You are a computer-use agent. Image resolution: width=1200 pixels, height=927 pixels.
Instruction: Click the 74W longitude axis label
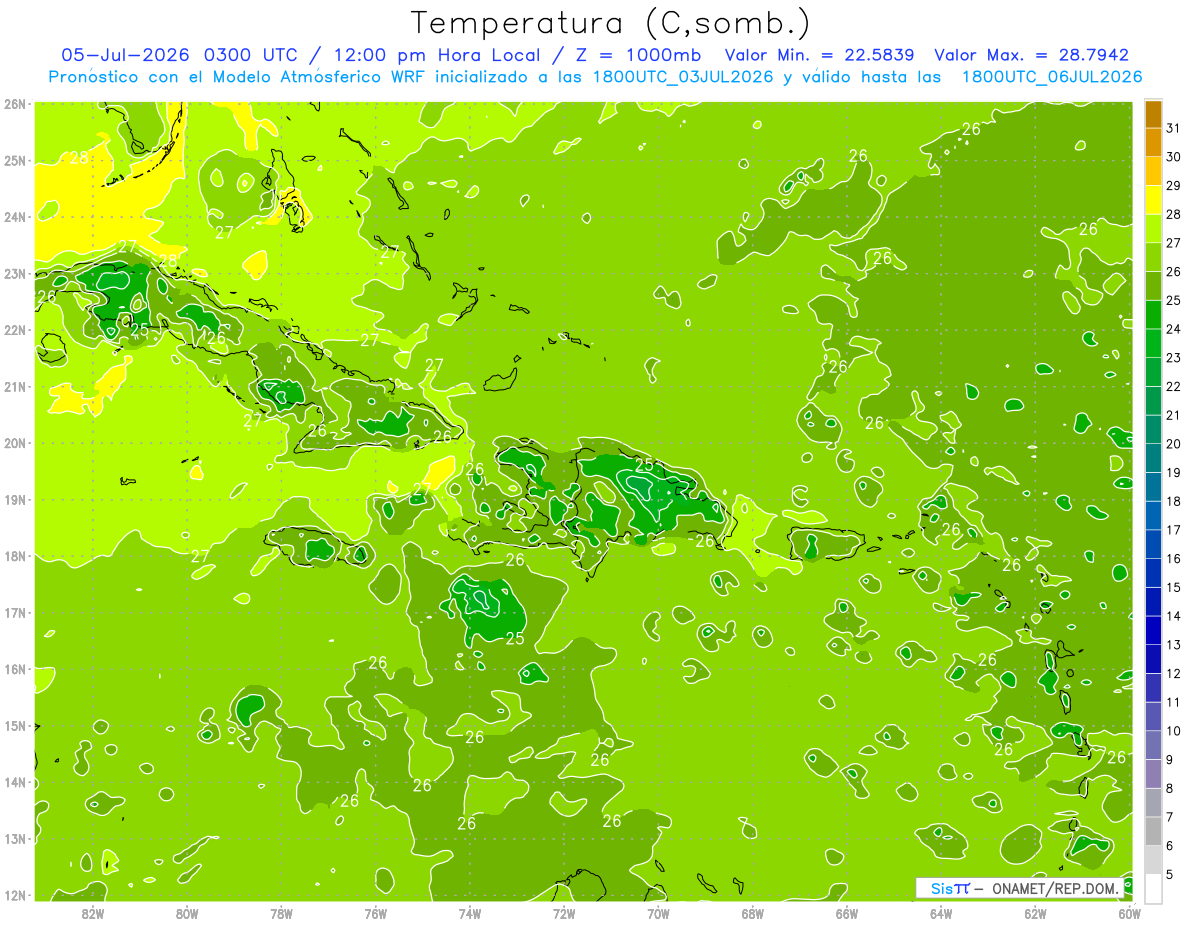470,913
